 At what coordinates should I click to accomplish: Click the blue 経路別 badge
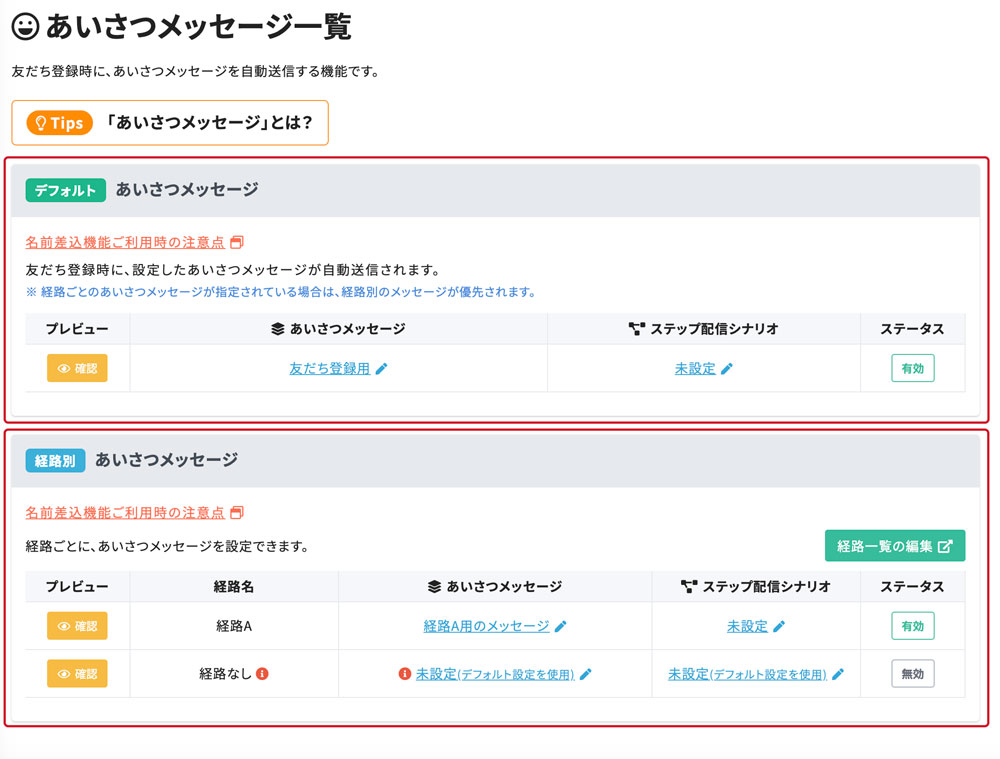[x=55, y=461]
